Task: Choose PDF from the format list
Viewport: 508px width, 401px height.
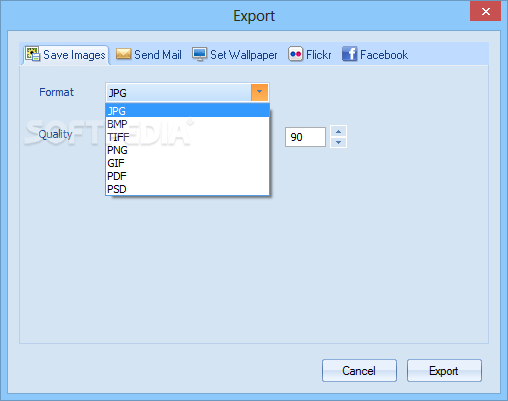Action: pyautogui.click(x=187, y=176)
